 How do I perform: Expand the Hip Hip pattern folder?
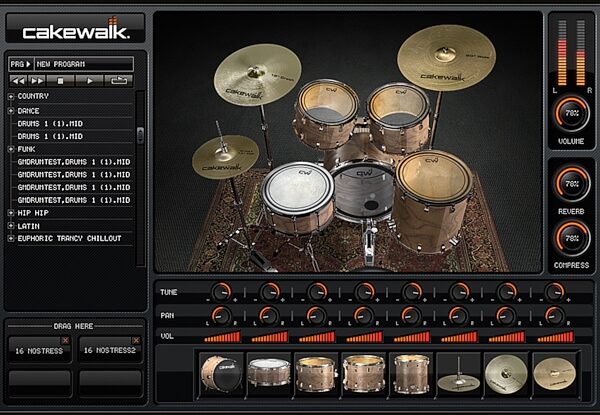(11, 213)
